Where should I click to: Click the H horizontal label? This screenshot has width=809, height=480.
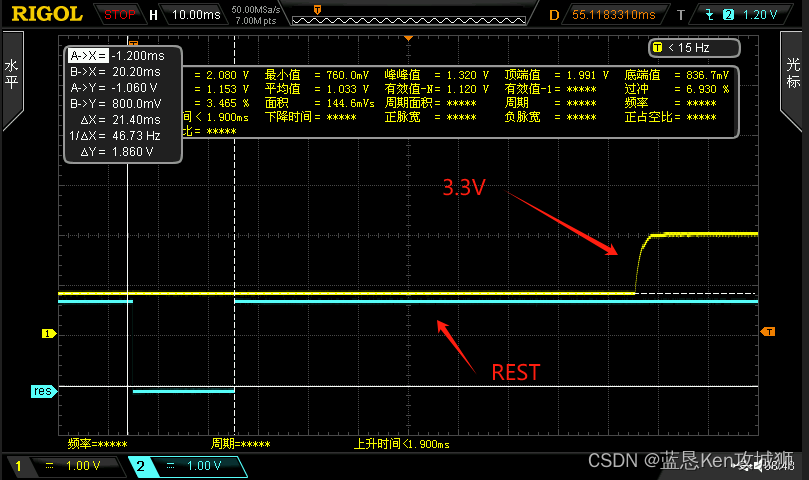point(153,15)
